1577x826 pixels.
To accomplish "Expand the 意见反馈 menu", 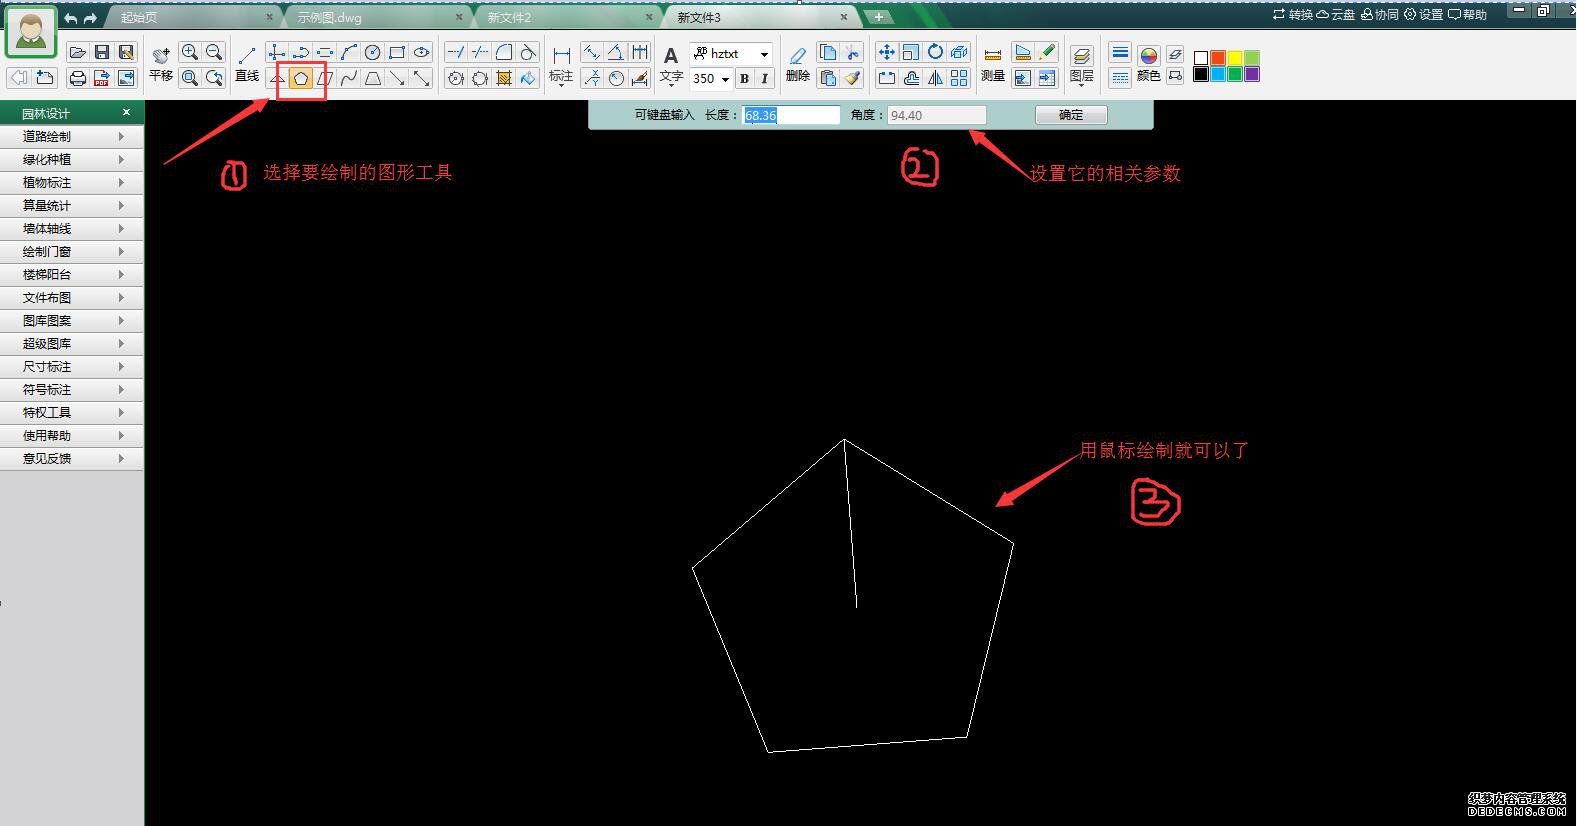I will click(x=72, y=458).
